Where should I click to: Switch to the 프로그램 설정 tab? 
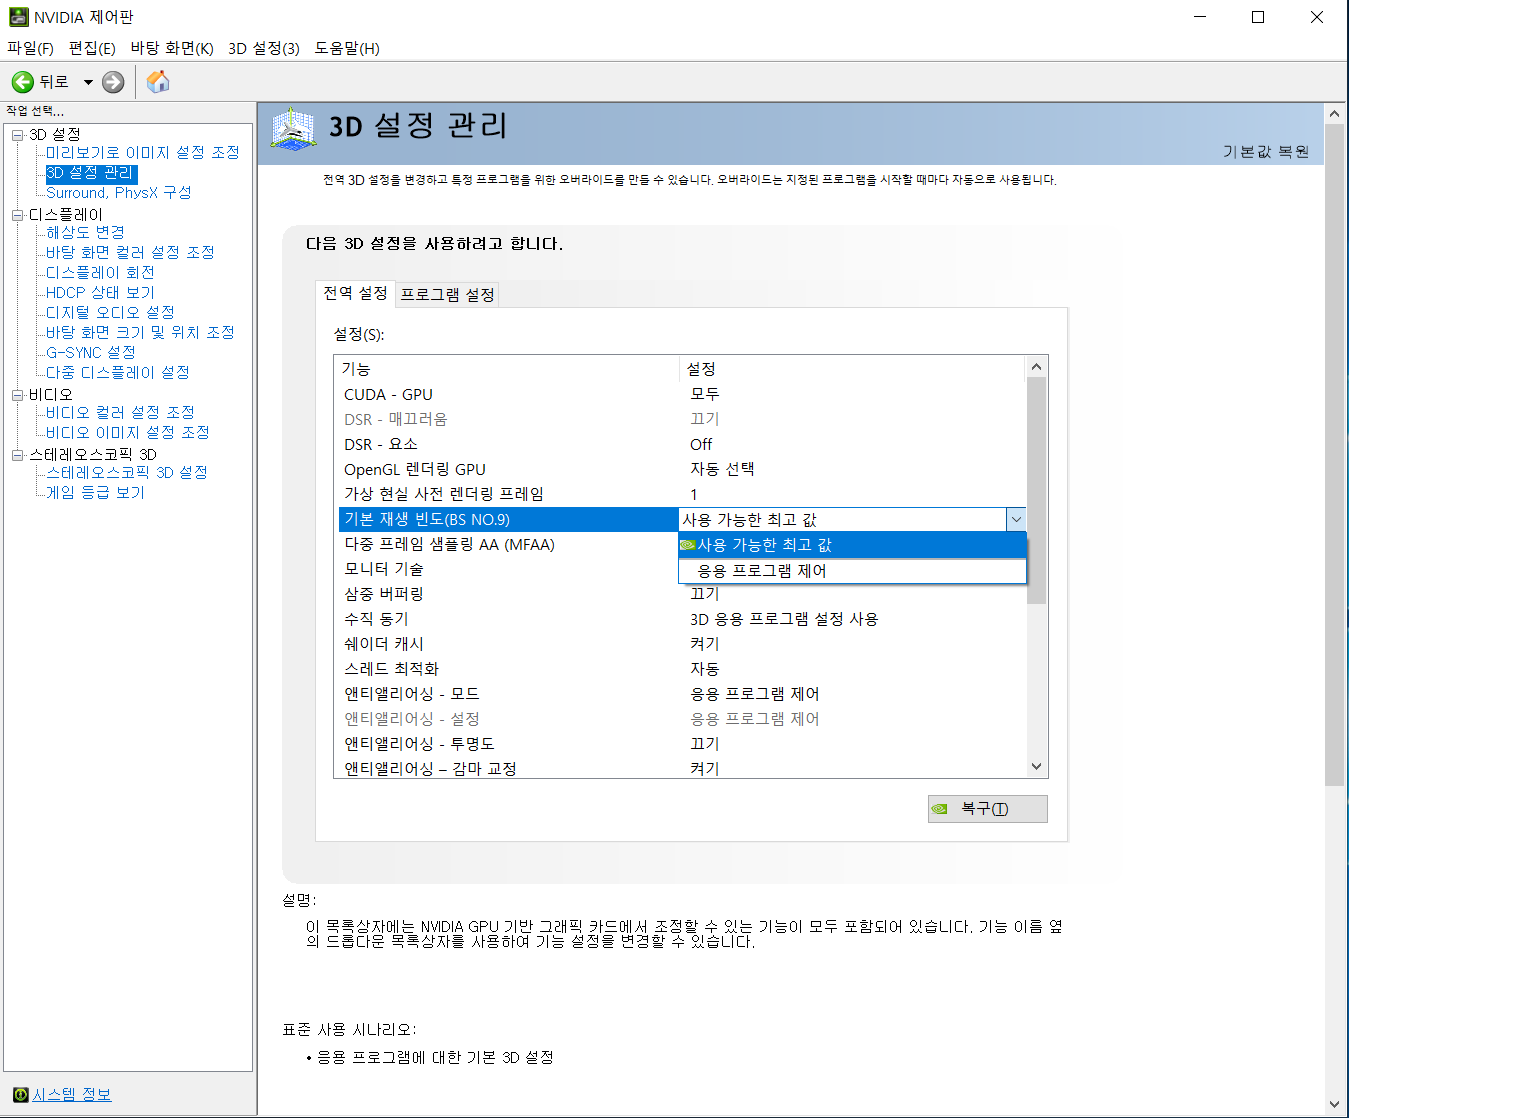(x=447, y=294)
